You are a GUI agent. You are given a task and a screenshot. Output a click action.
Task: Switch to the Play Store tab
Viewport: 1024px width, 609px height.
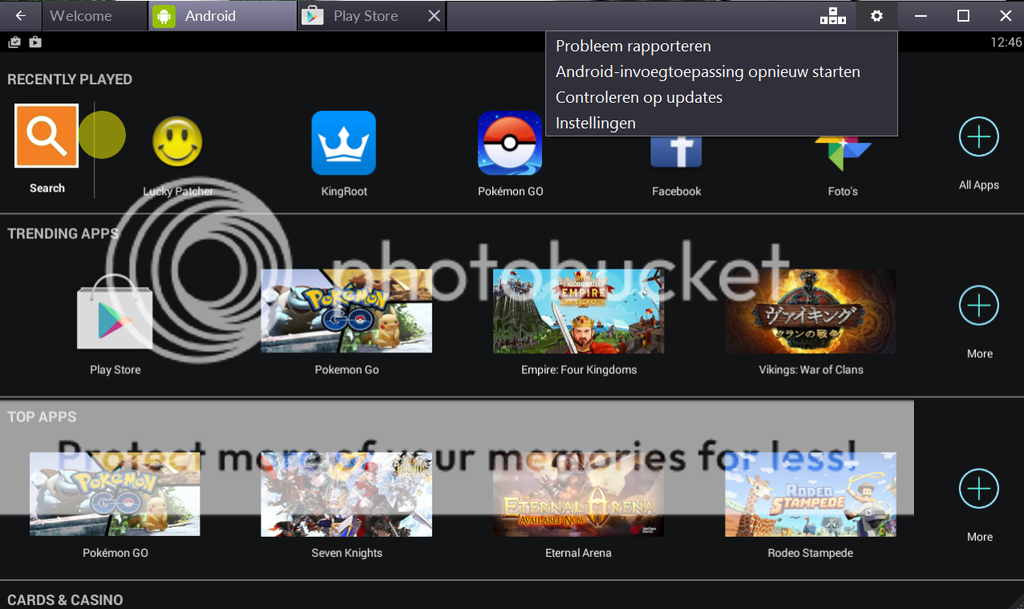[x=364, y=16]
